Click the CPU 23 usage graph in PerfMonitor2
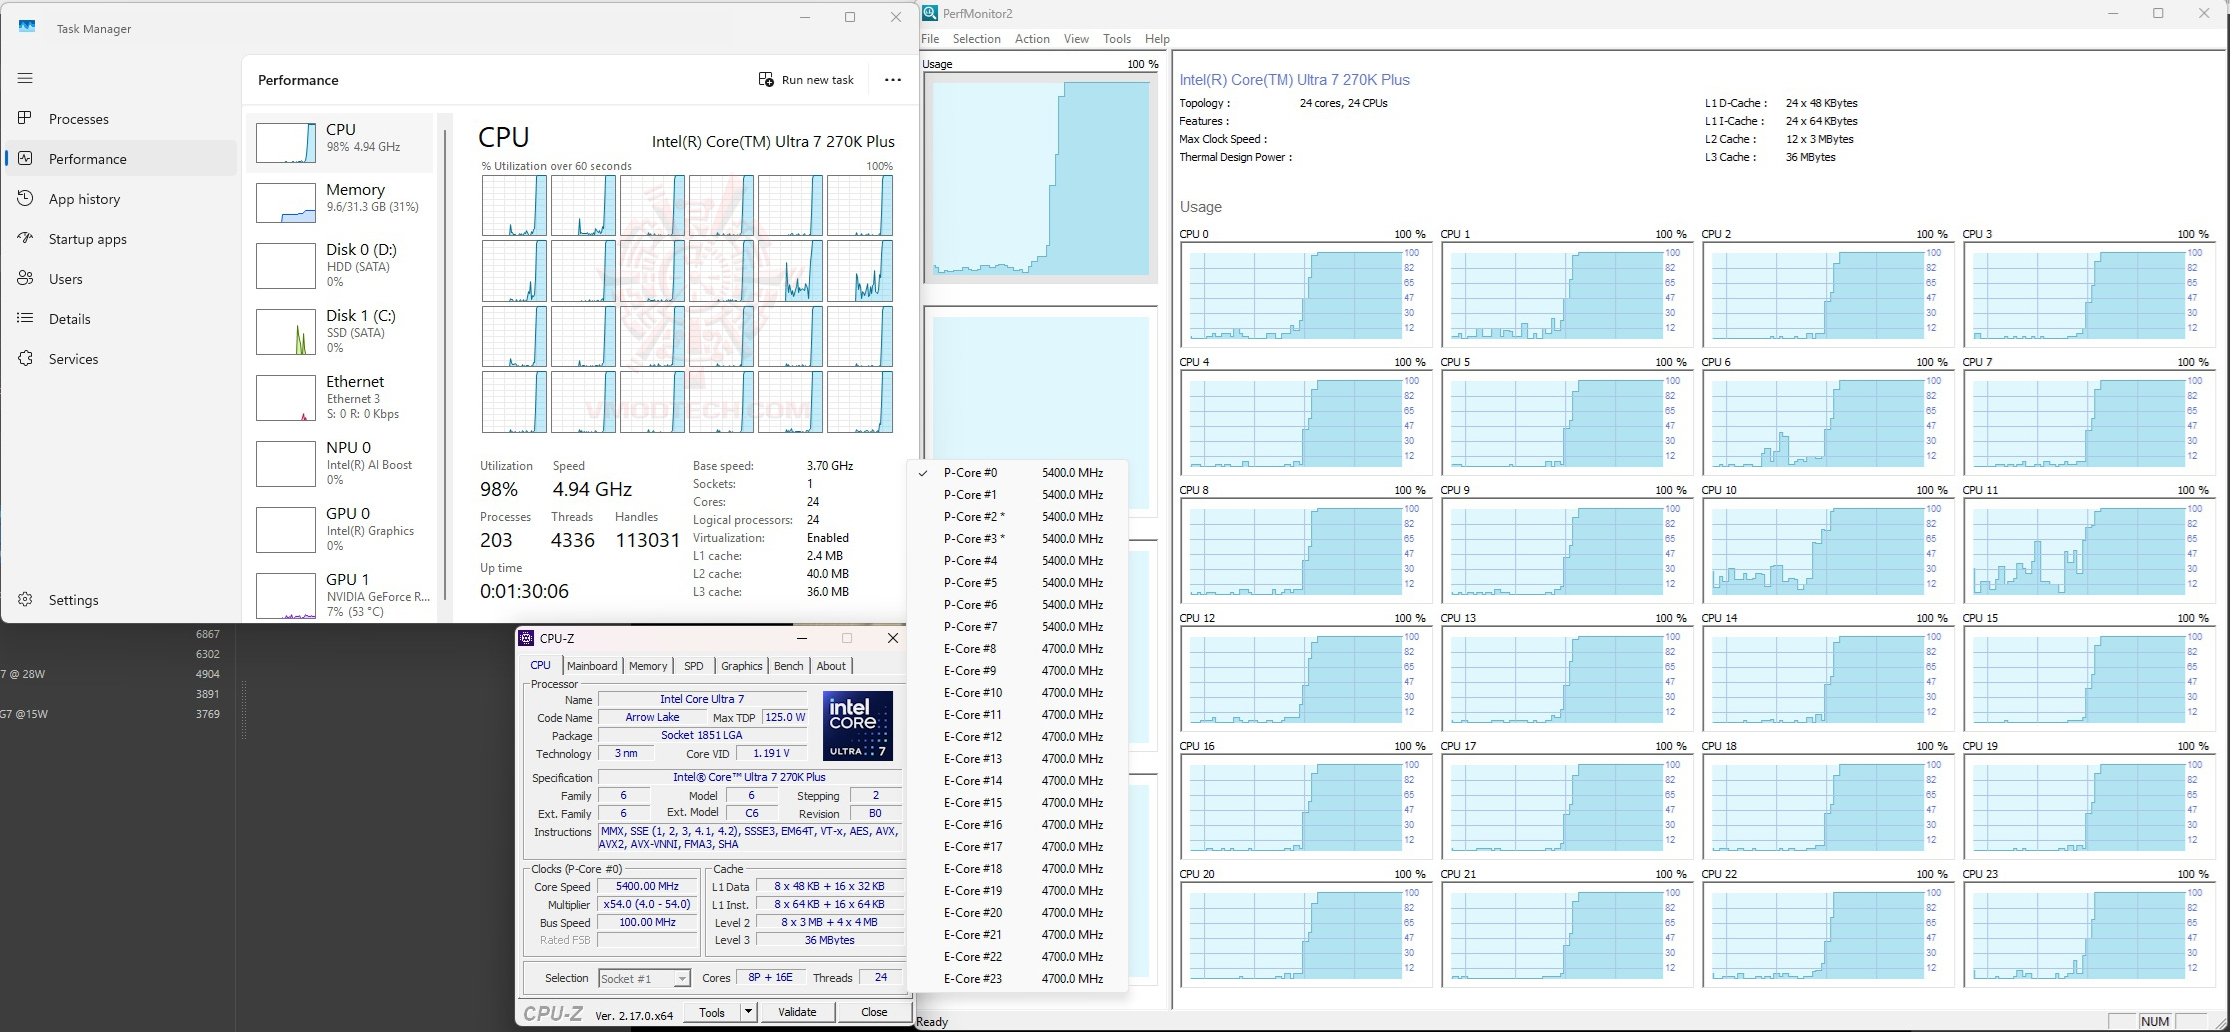This screenshot has width=2230, height=1032. 2089,934
